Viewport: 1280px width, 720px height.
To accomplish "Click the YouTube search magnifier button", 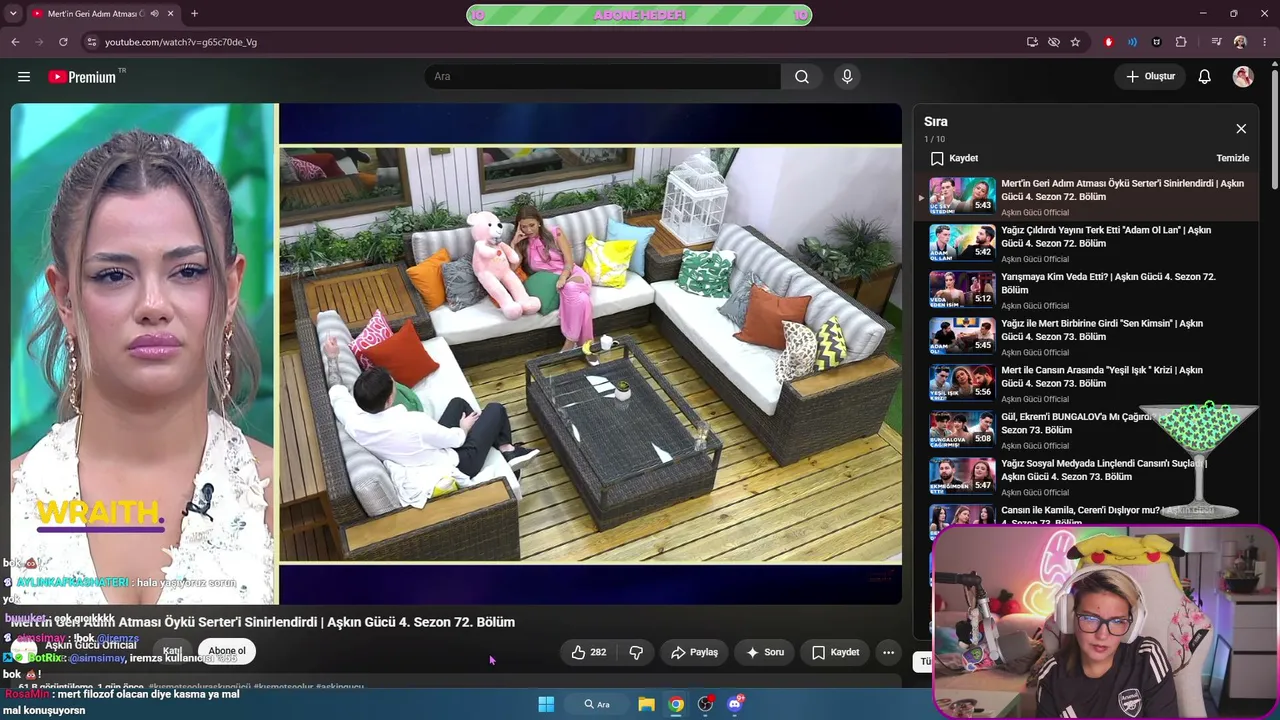I will pyautogui.click(x=802, y=77).
